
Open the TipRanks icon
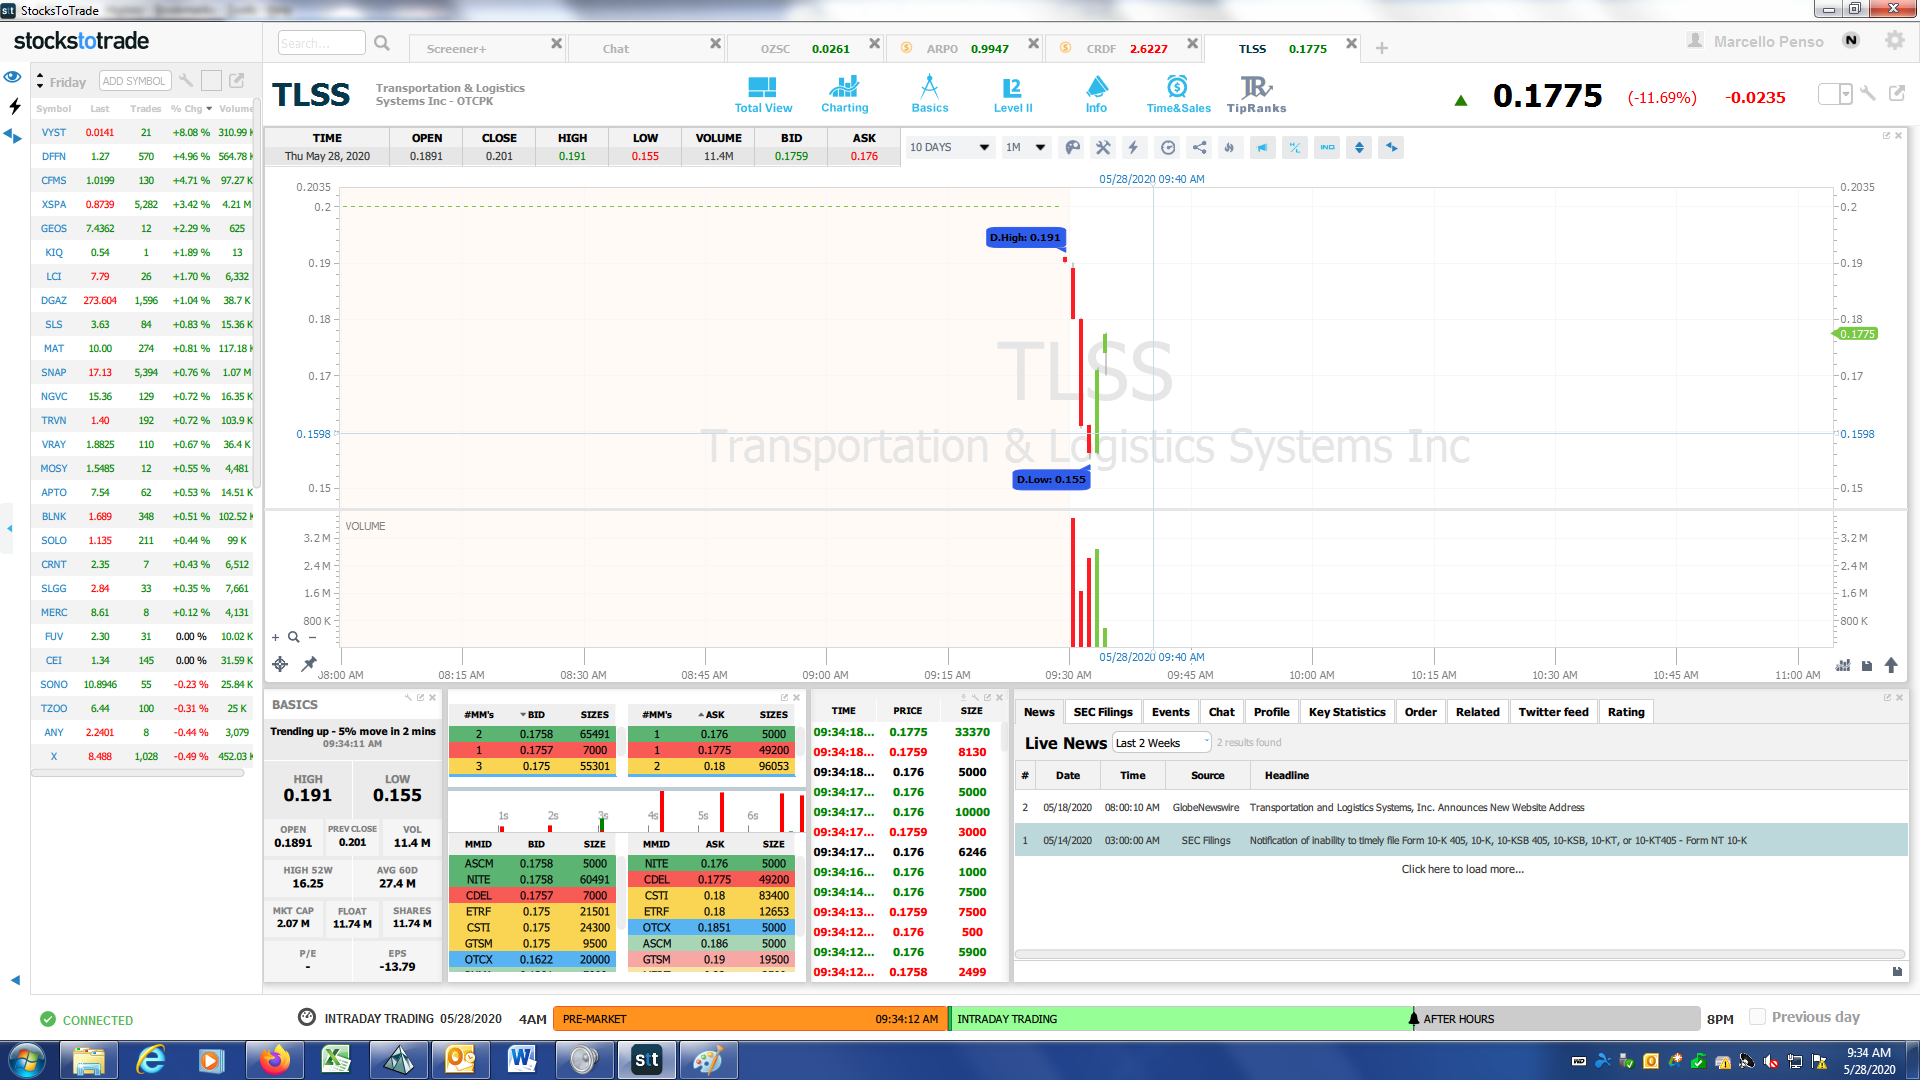coord(1256,94)
